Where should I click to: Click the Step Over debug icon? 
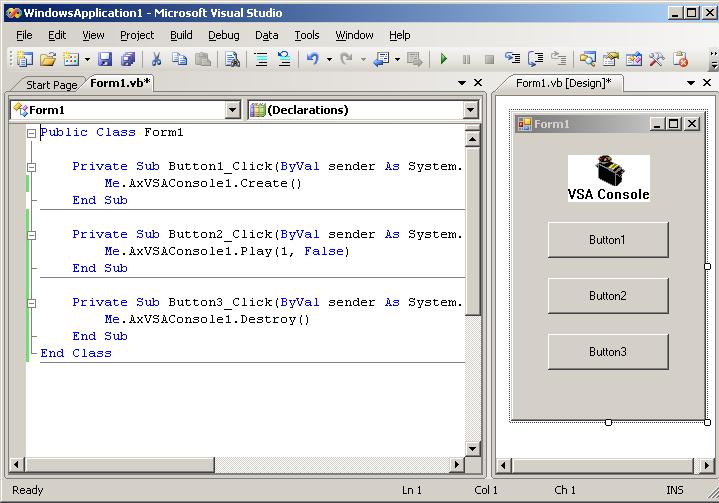pos(536,59)
